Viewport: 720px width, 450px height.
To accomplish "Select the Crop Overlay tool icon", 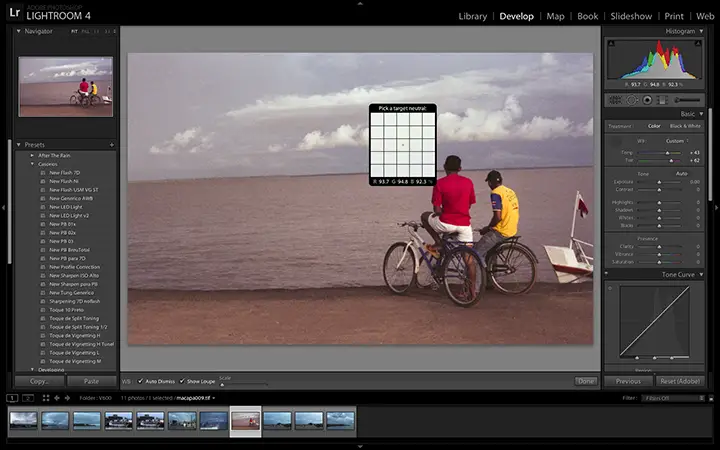I will pyautogui.click(x=615, y=100).
